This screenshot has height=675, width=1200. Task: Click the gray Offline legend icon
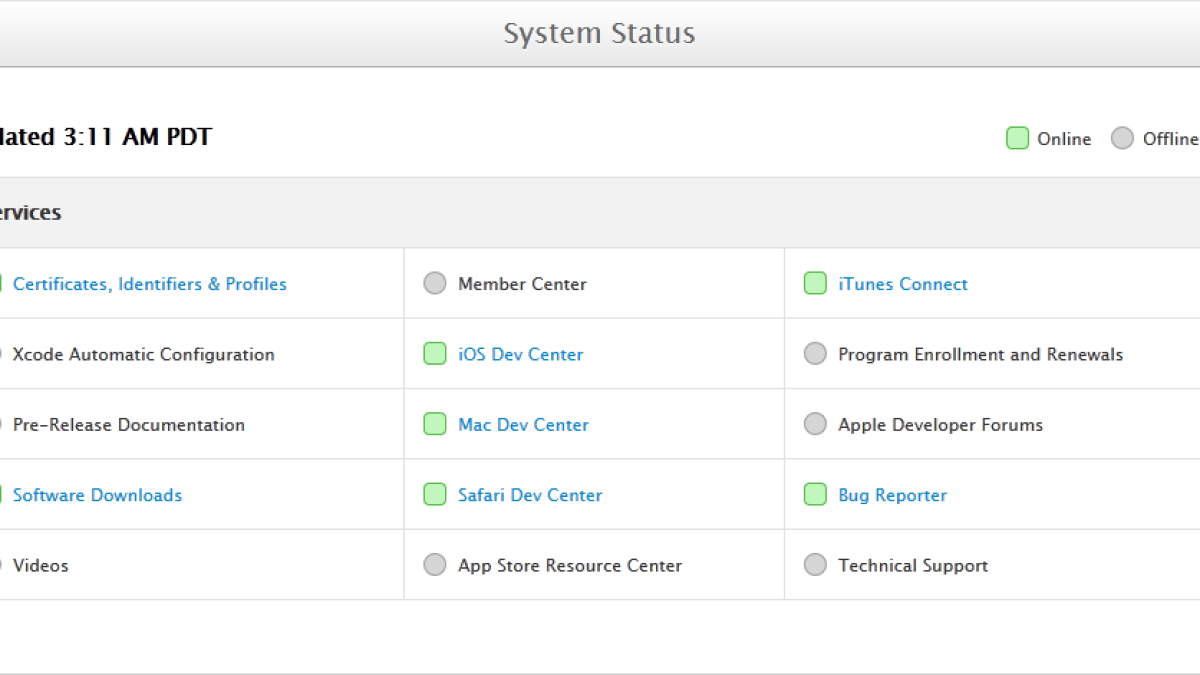(1122, 138)
